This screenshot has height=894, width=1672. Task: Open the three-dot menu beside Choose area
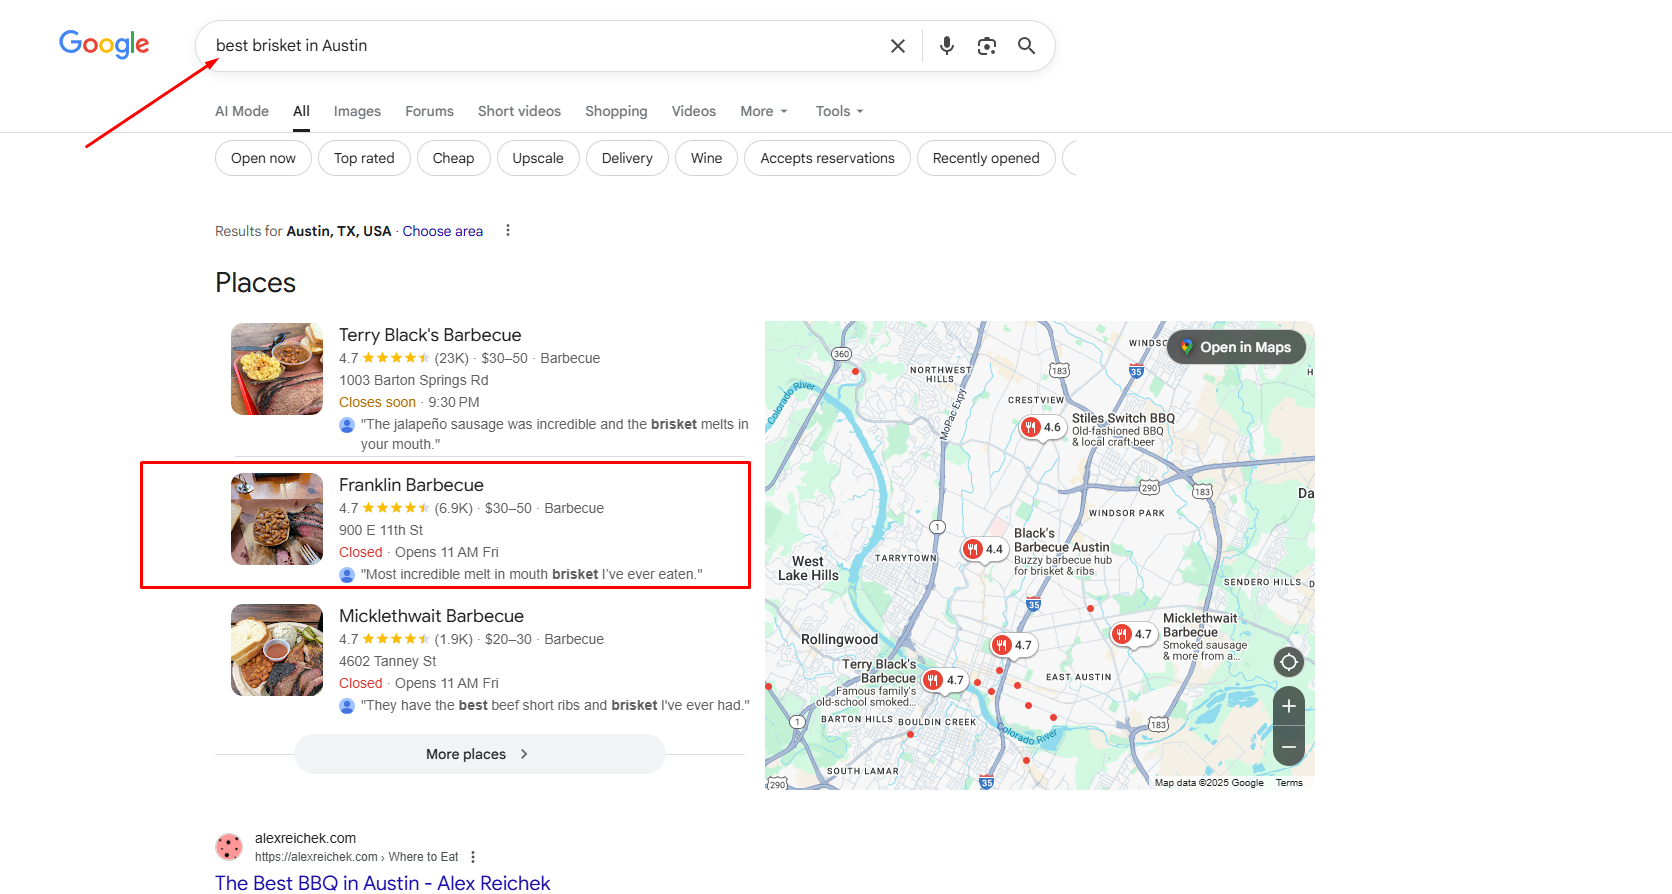tap(508, 231)
